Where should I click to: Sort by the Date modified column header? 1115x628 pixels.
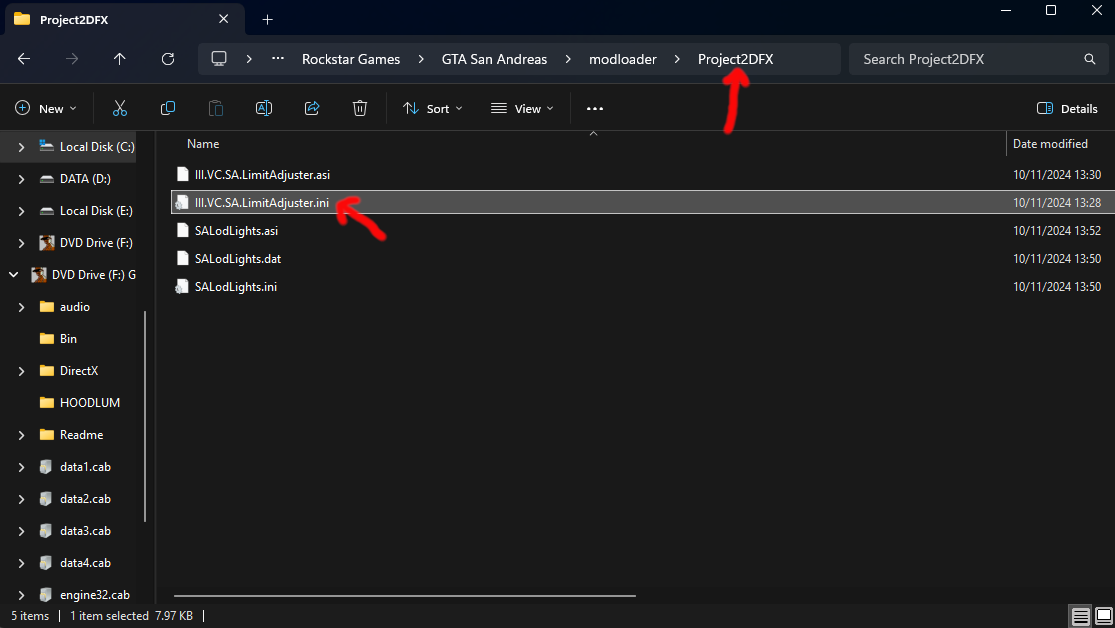click(x=1050, y=144)
